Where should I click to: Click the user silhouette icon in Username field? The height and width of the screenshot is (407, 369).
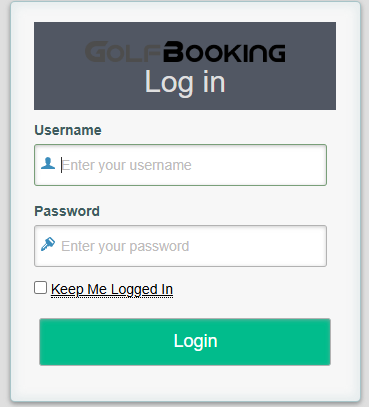tap(48, 163)
